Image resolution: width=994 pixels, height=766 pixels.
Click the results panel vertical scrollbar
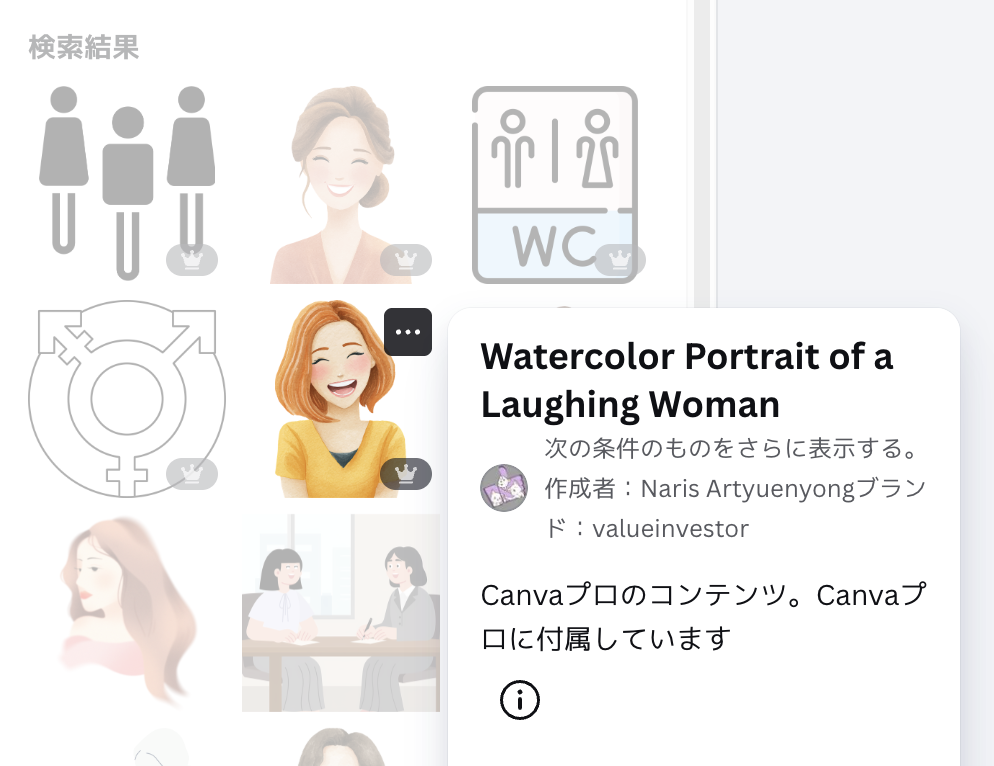click(x=701, y=300)
